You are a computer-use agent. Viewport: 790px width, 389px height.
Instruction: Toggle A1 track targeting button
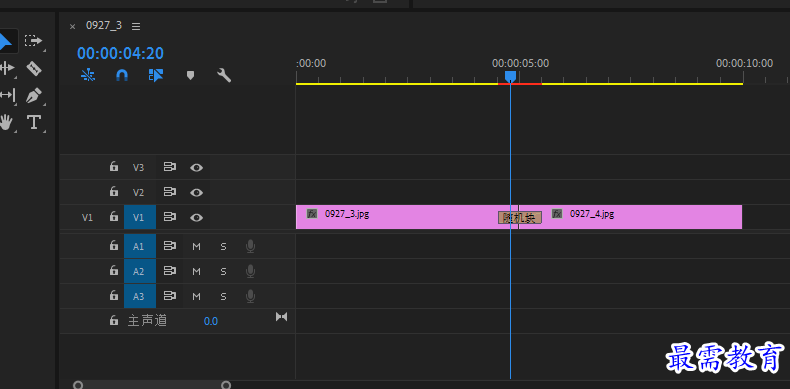pos(140,246)
